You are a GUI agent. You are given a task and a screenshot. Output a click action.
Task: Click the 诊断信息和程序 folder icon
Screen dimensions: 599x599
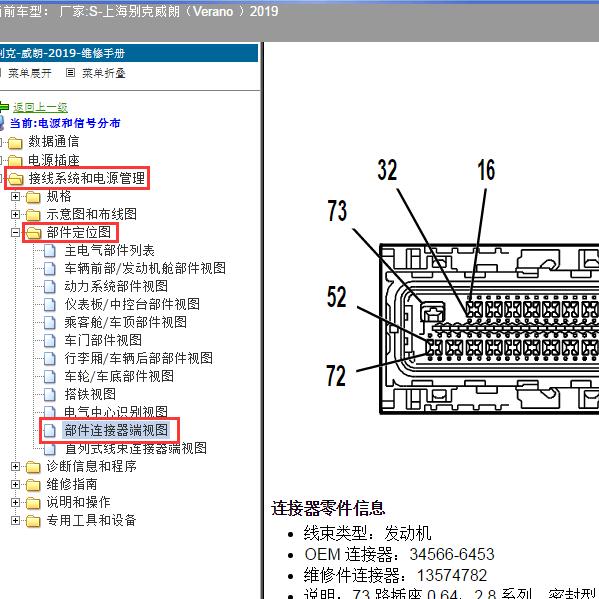click(33, 467)
